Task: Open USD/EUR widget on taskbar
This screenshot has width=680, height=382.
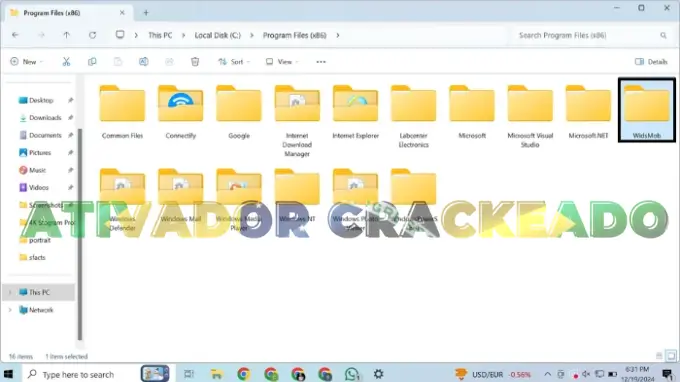Action: (493, 374)
